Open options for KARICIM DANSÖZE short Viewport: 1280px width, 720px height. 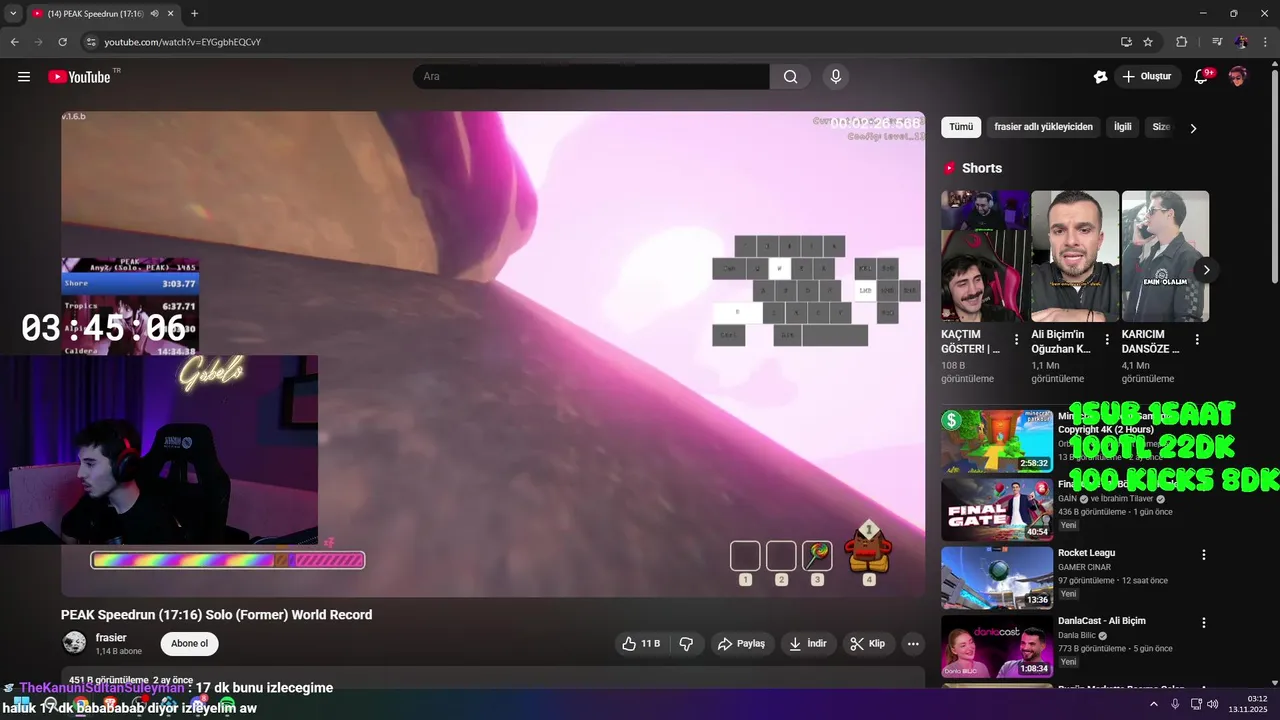coord(1197,340)
